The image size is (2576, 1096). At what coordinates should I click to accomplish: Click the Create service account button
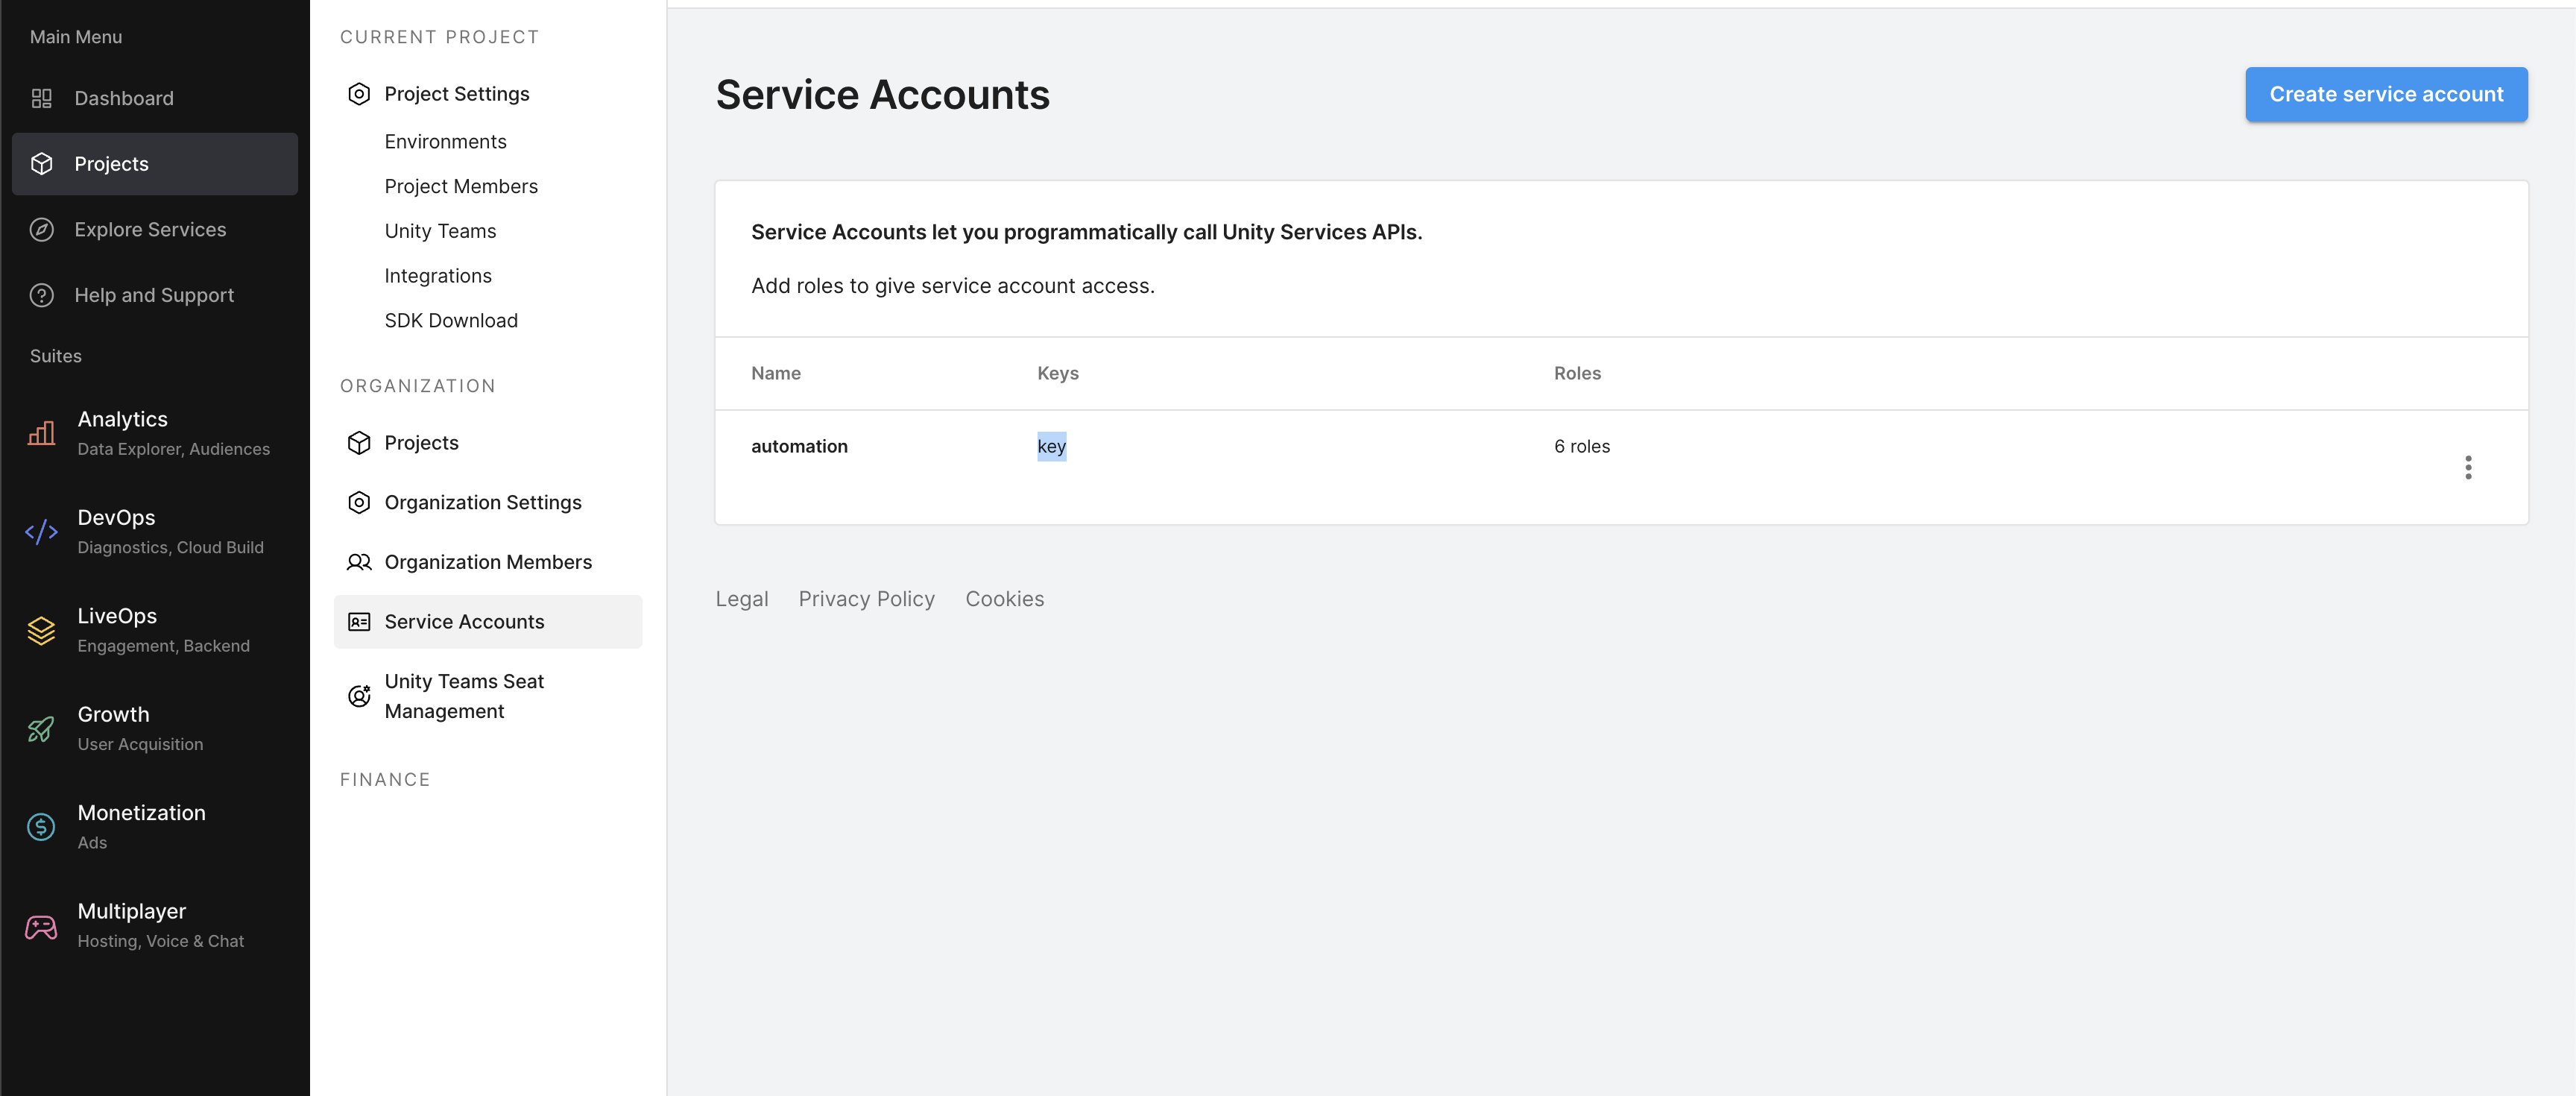(2385, 95)
